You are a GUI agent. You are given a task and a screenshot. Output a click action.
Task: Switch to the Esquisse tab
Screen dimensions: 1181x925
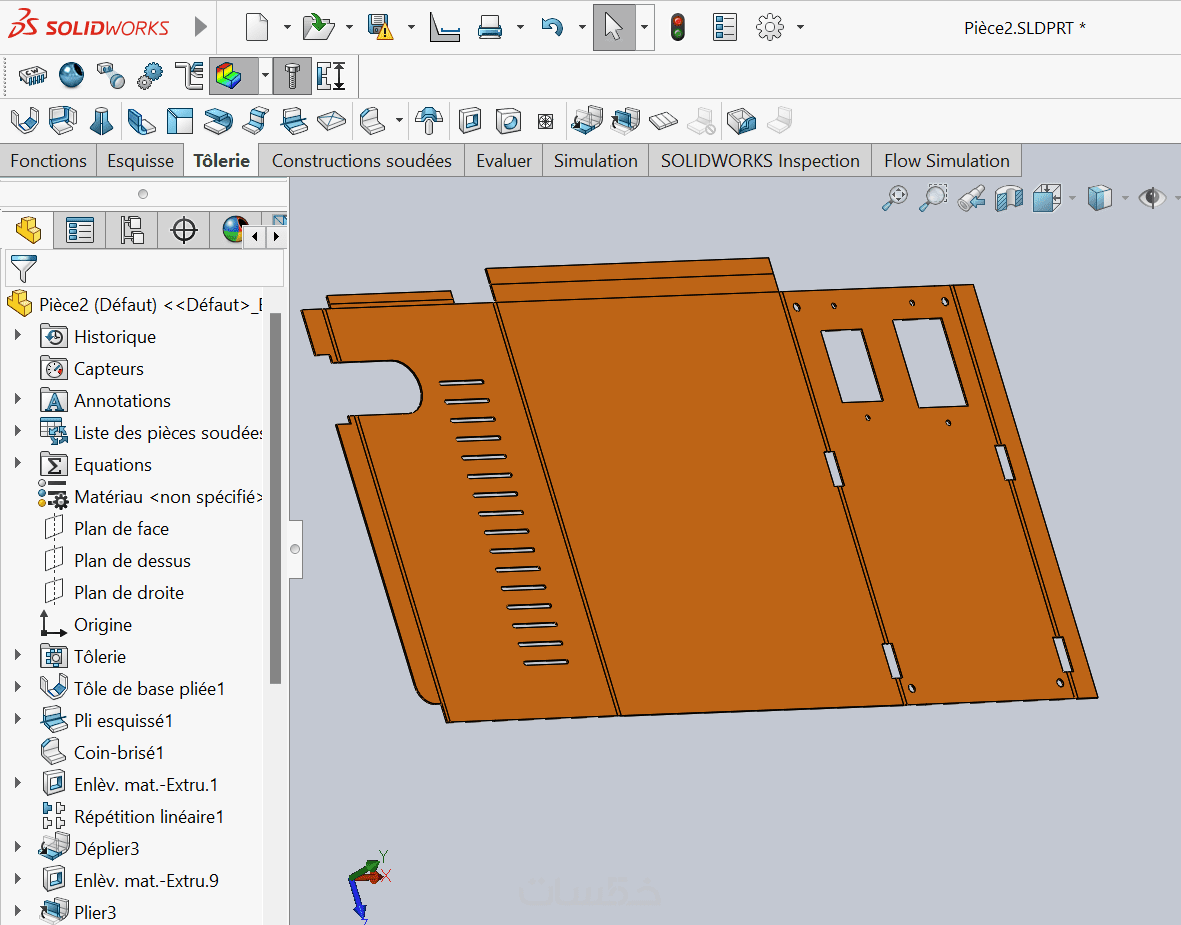(x=141, y=161)
